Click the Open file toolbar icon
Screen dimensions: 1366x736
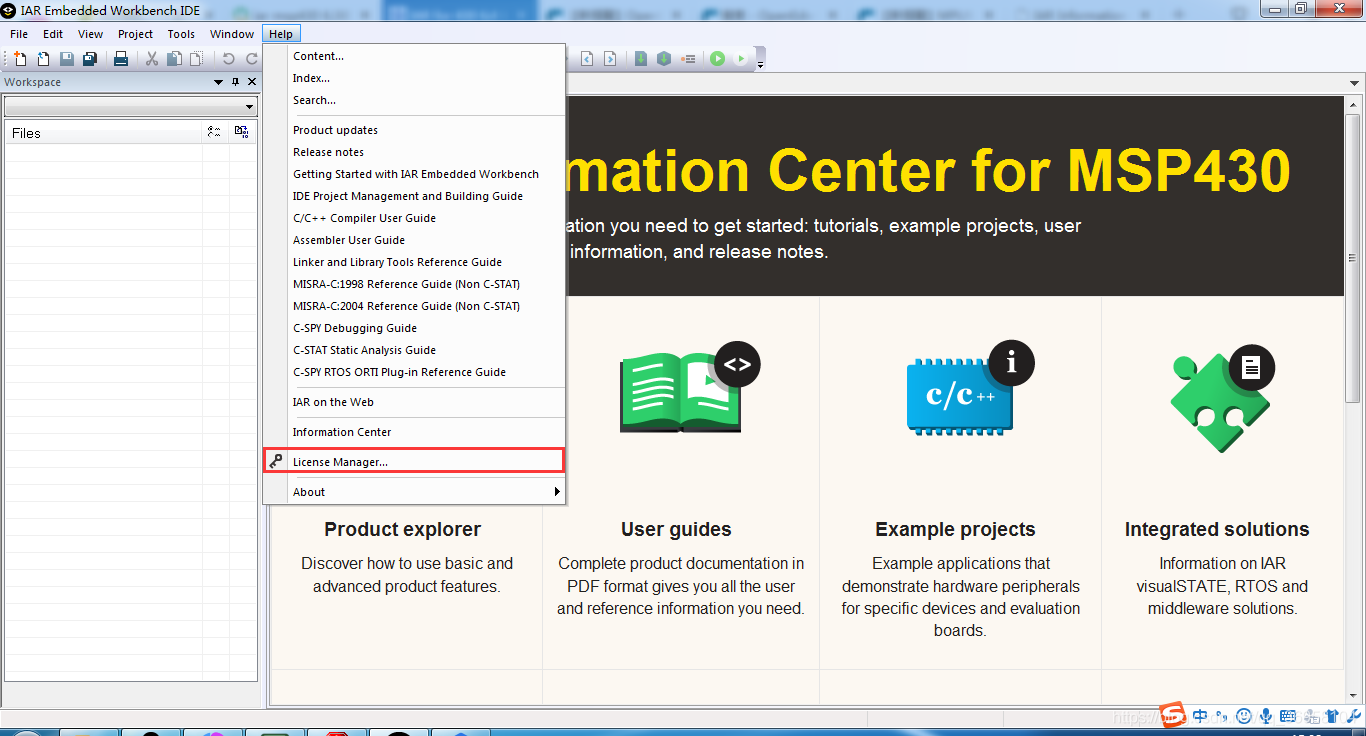(43, 59)
